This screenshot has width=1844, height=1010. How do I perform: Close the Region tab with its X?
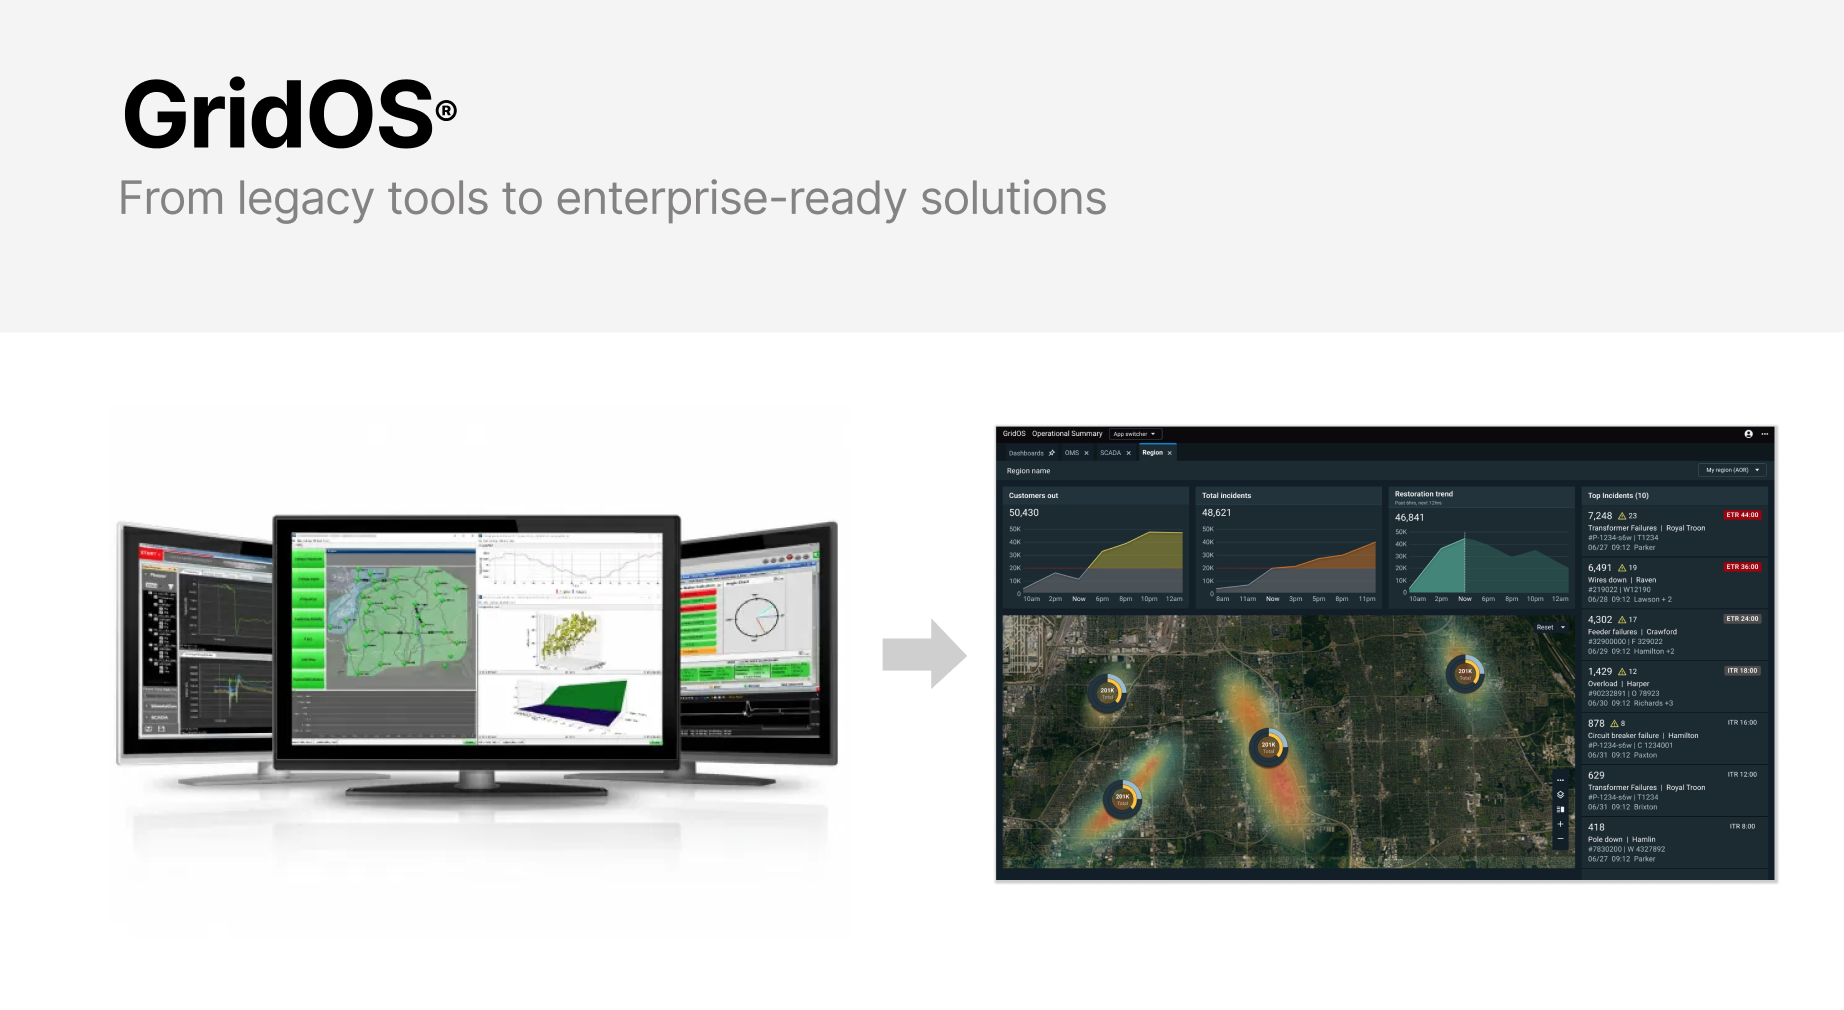[1169, 453]
